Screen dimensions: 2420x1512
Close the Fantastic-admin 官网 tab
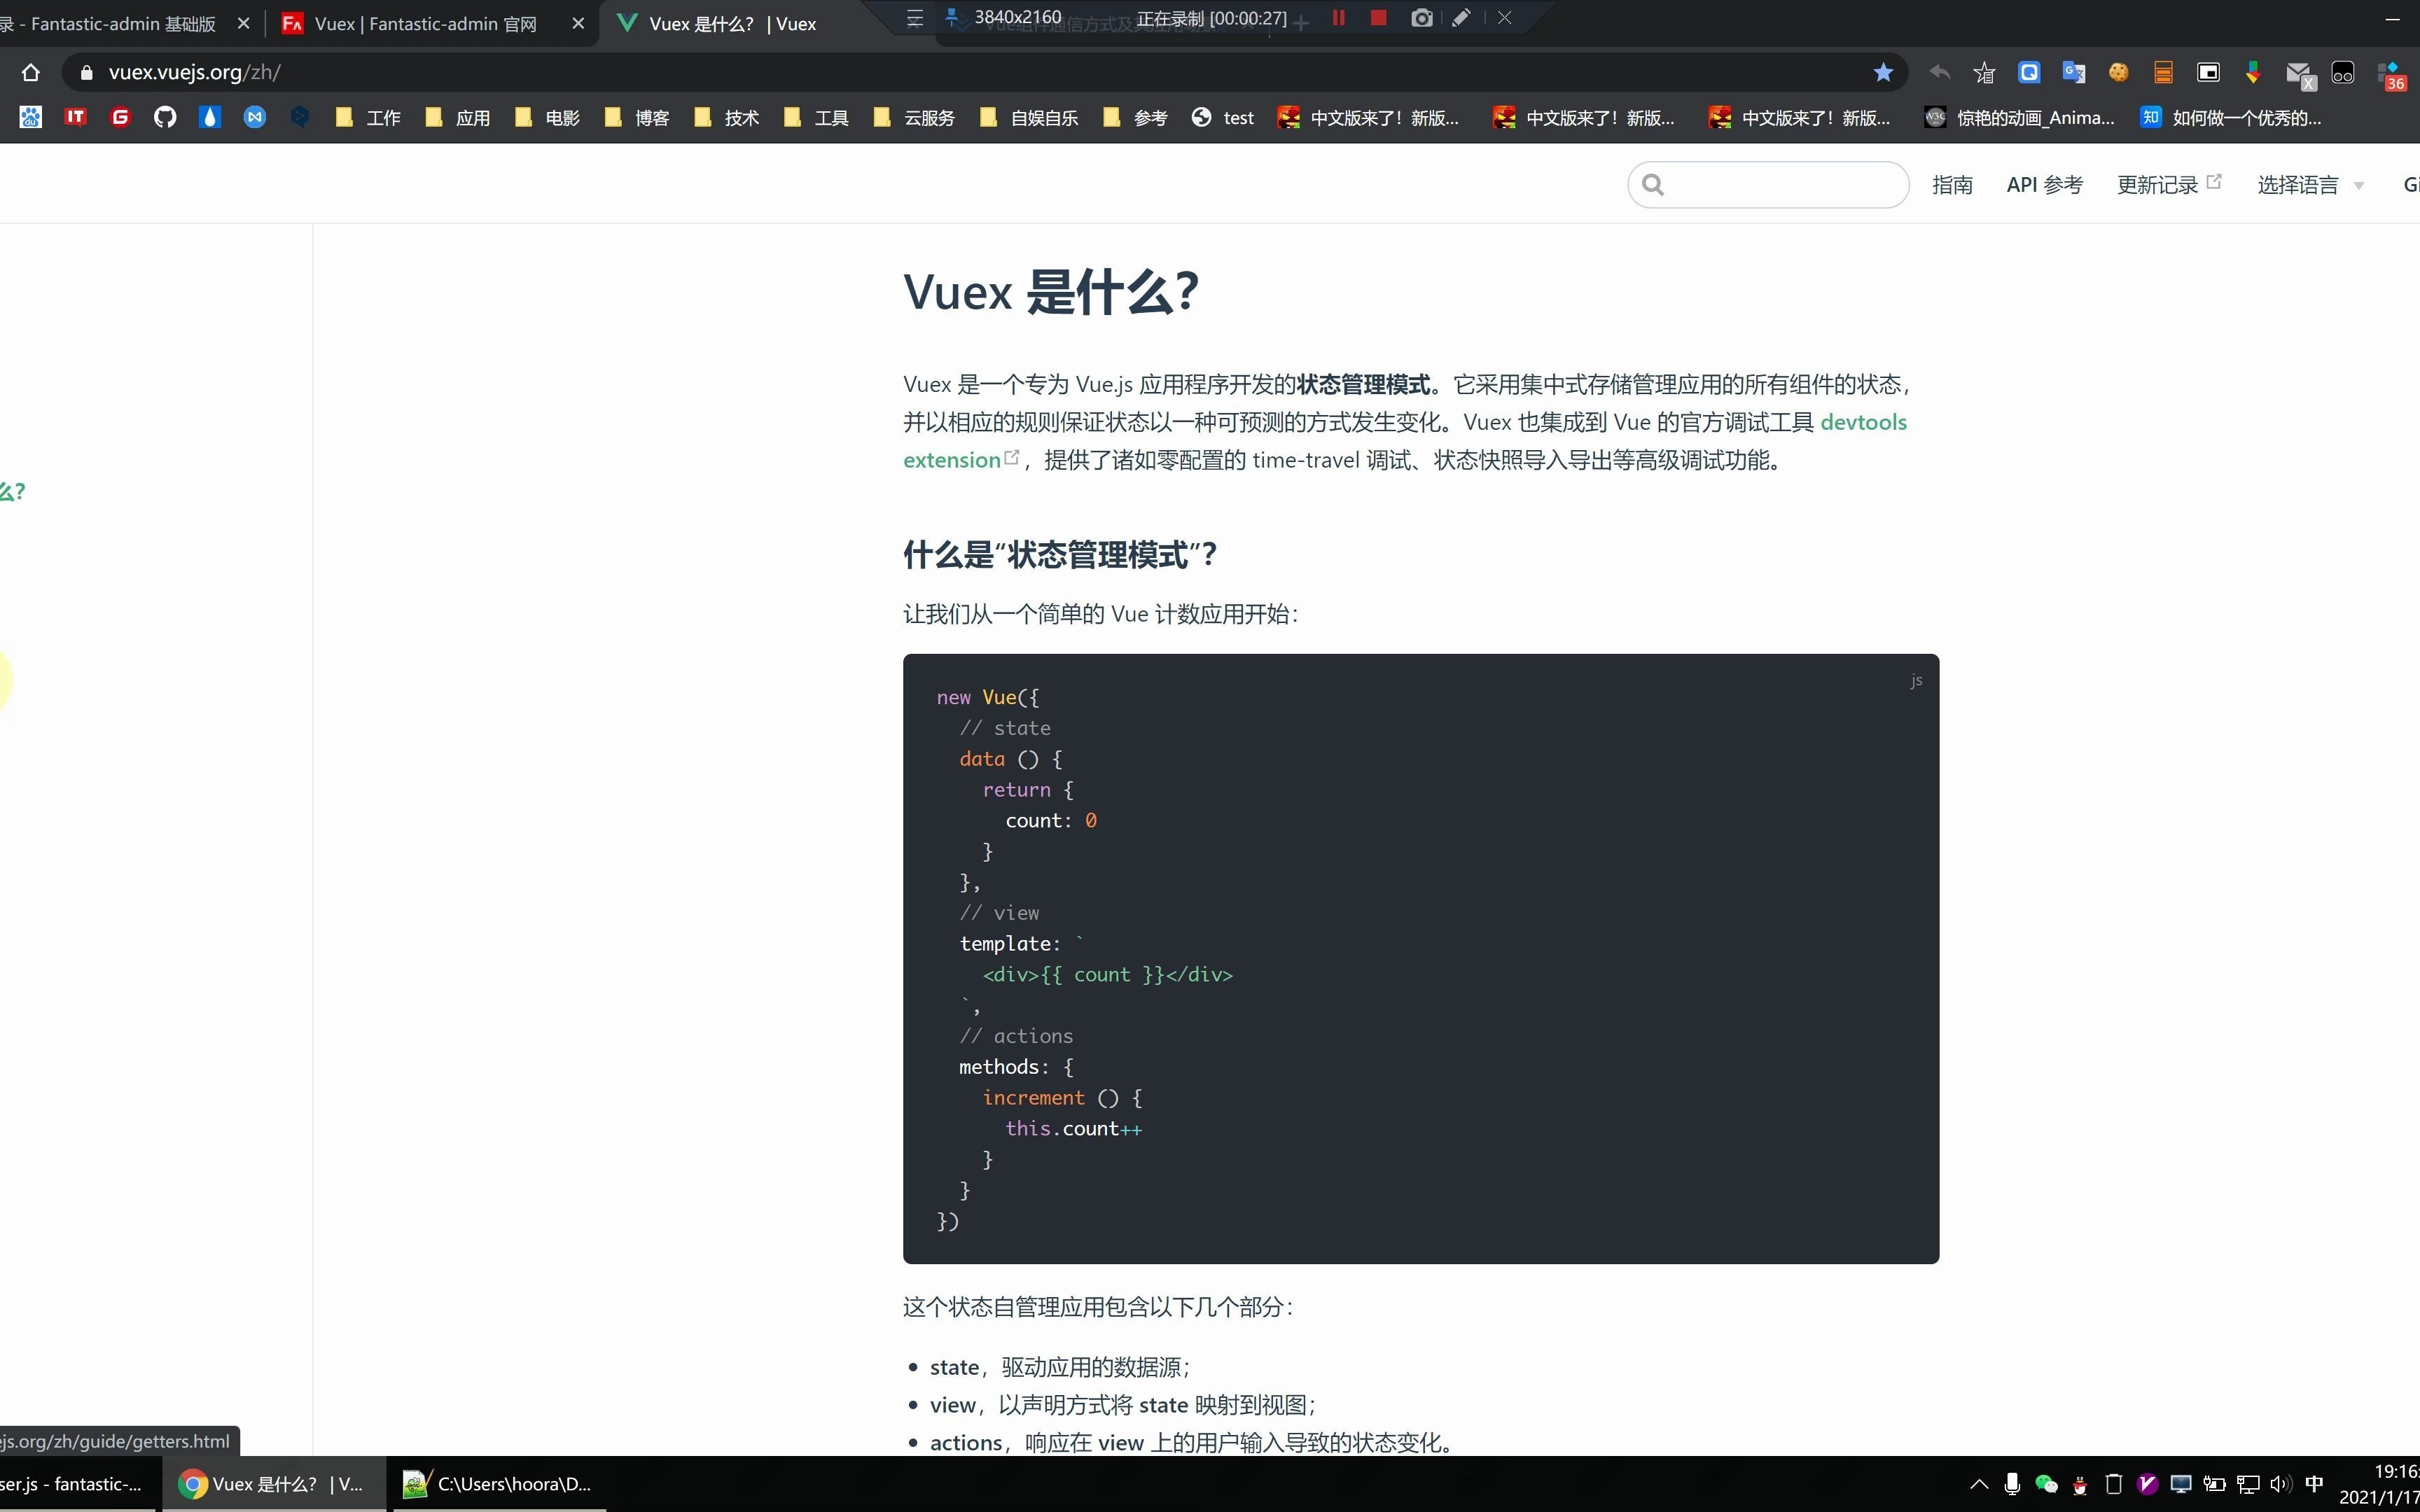point(578,23)
